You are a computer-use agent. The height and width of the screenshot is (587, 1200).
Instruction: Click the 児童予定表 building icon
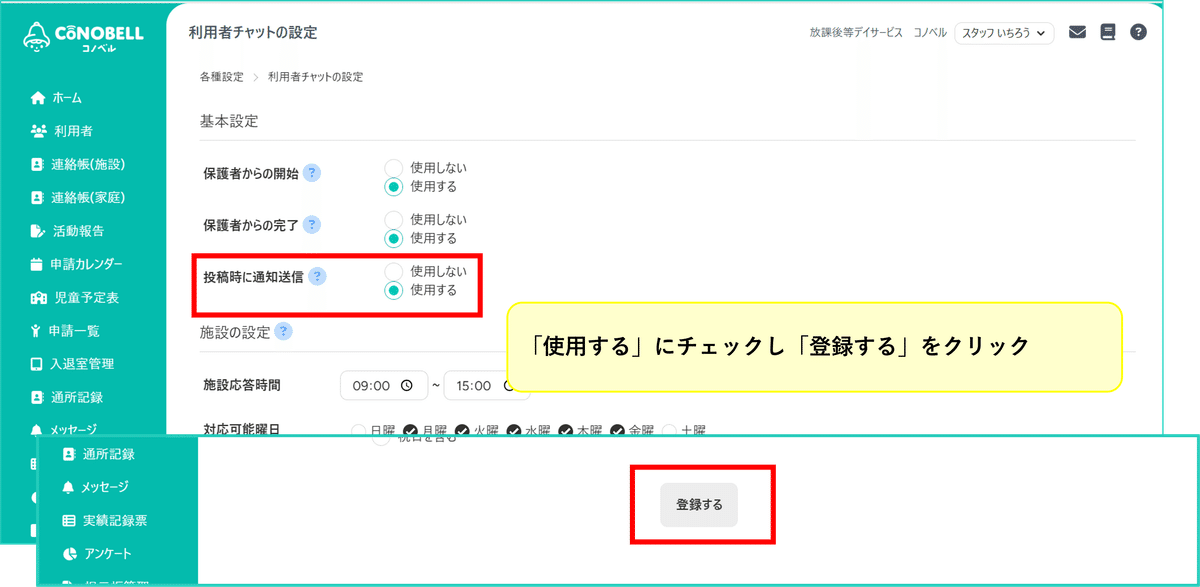(x=39, y=298)
